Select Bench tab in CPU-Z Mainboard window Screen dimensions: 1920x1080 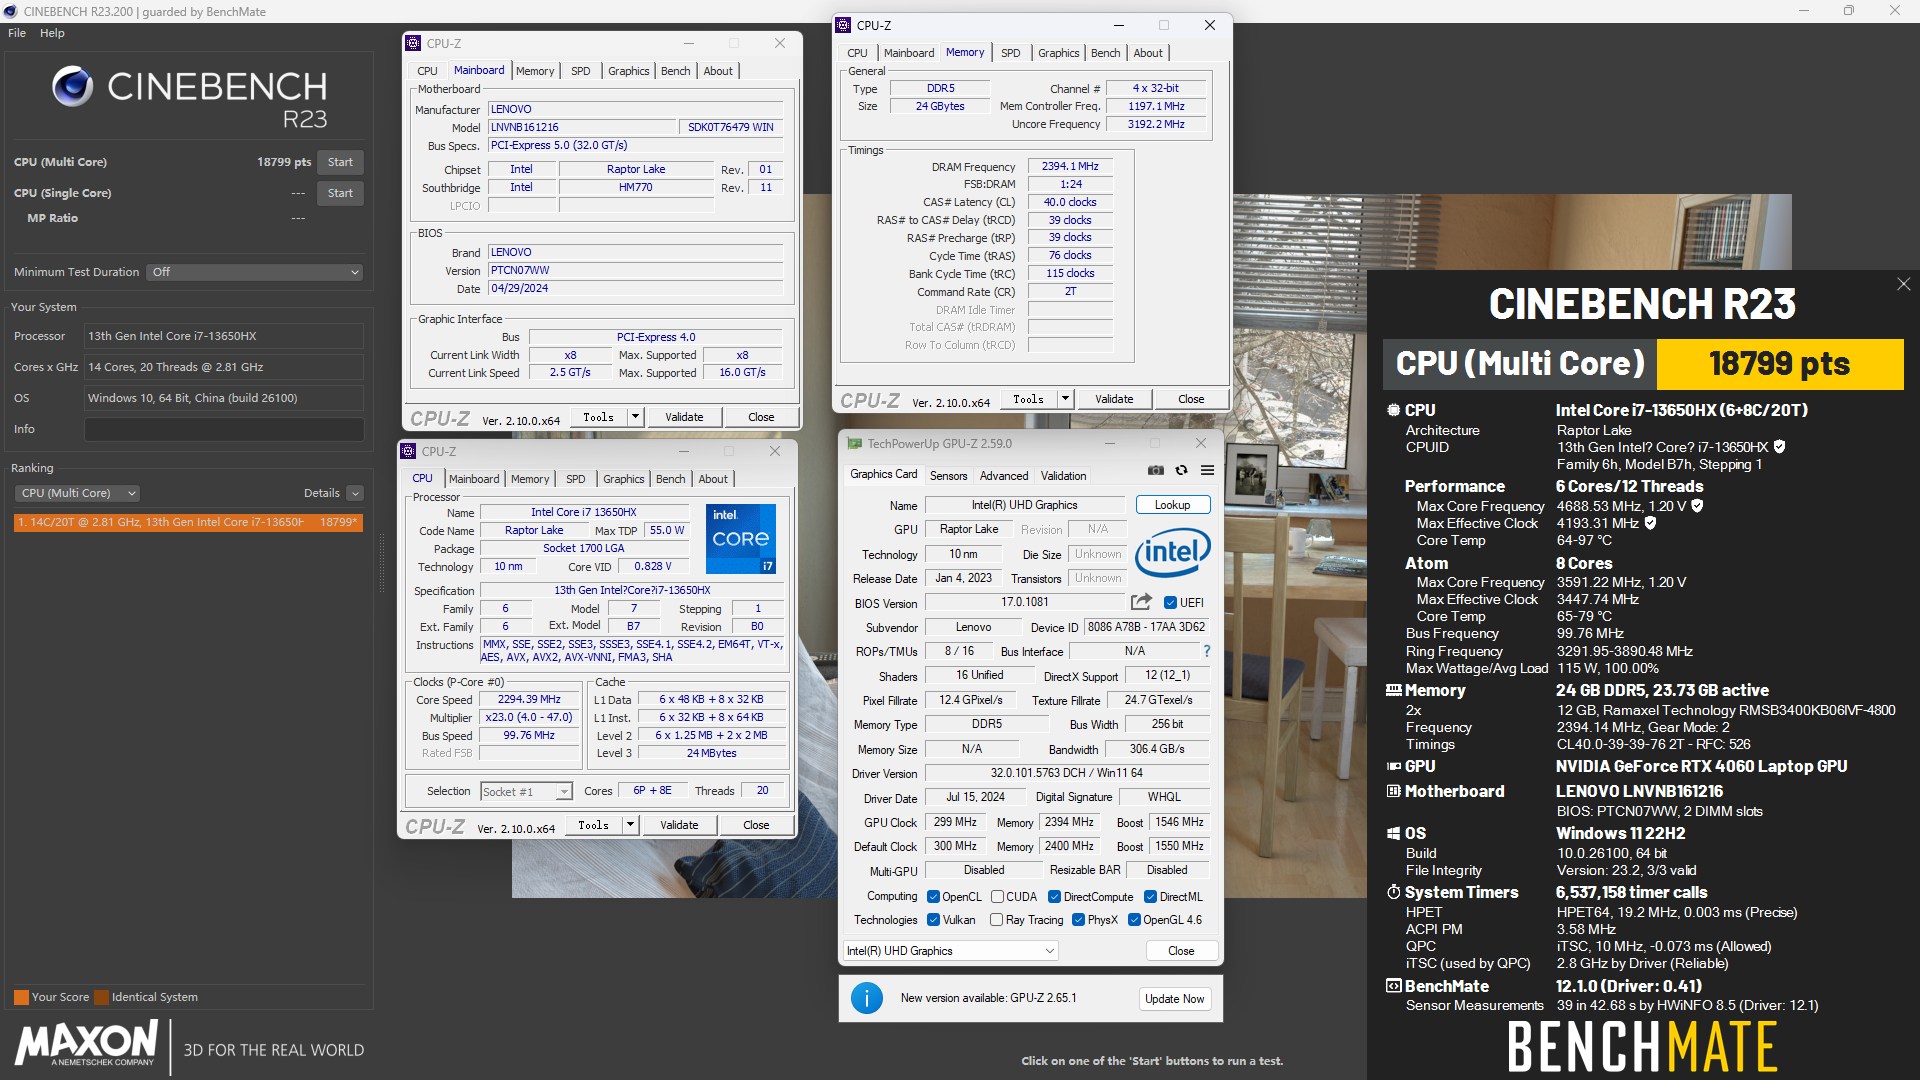[675, 71]
